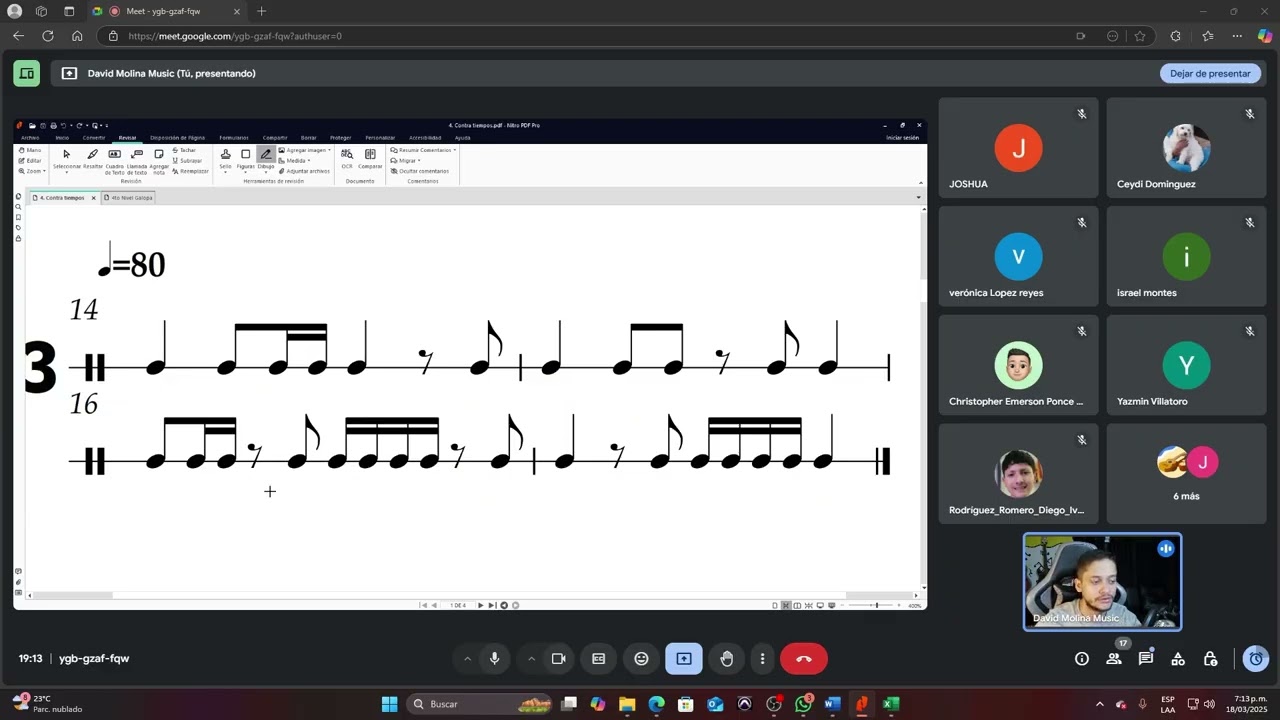Open the Sello stamp tool
This screenshot has height=720, width=1280.
pos(225,159)
